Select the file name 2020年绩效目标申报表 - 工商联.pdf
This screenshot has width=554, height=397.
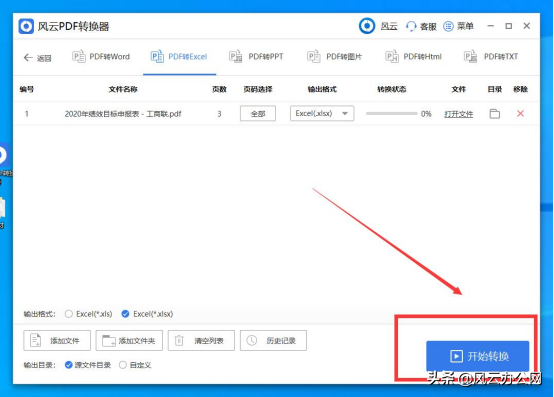pos(123,114)
